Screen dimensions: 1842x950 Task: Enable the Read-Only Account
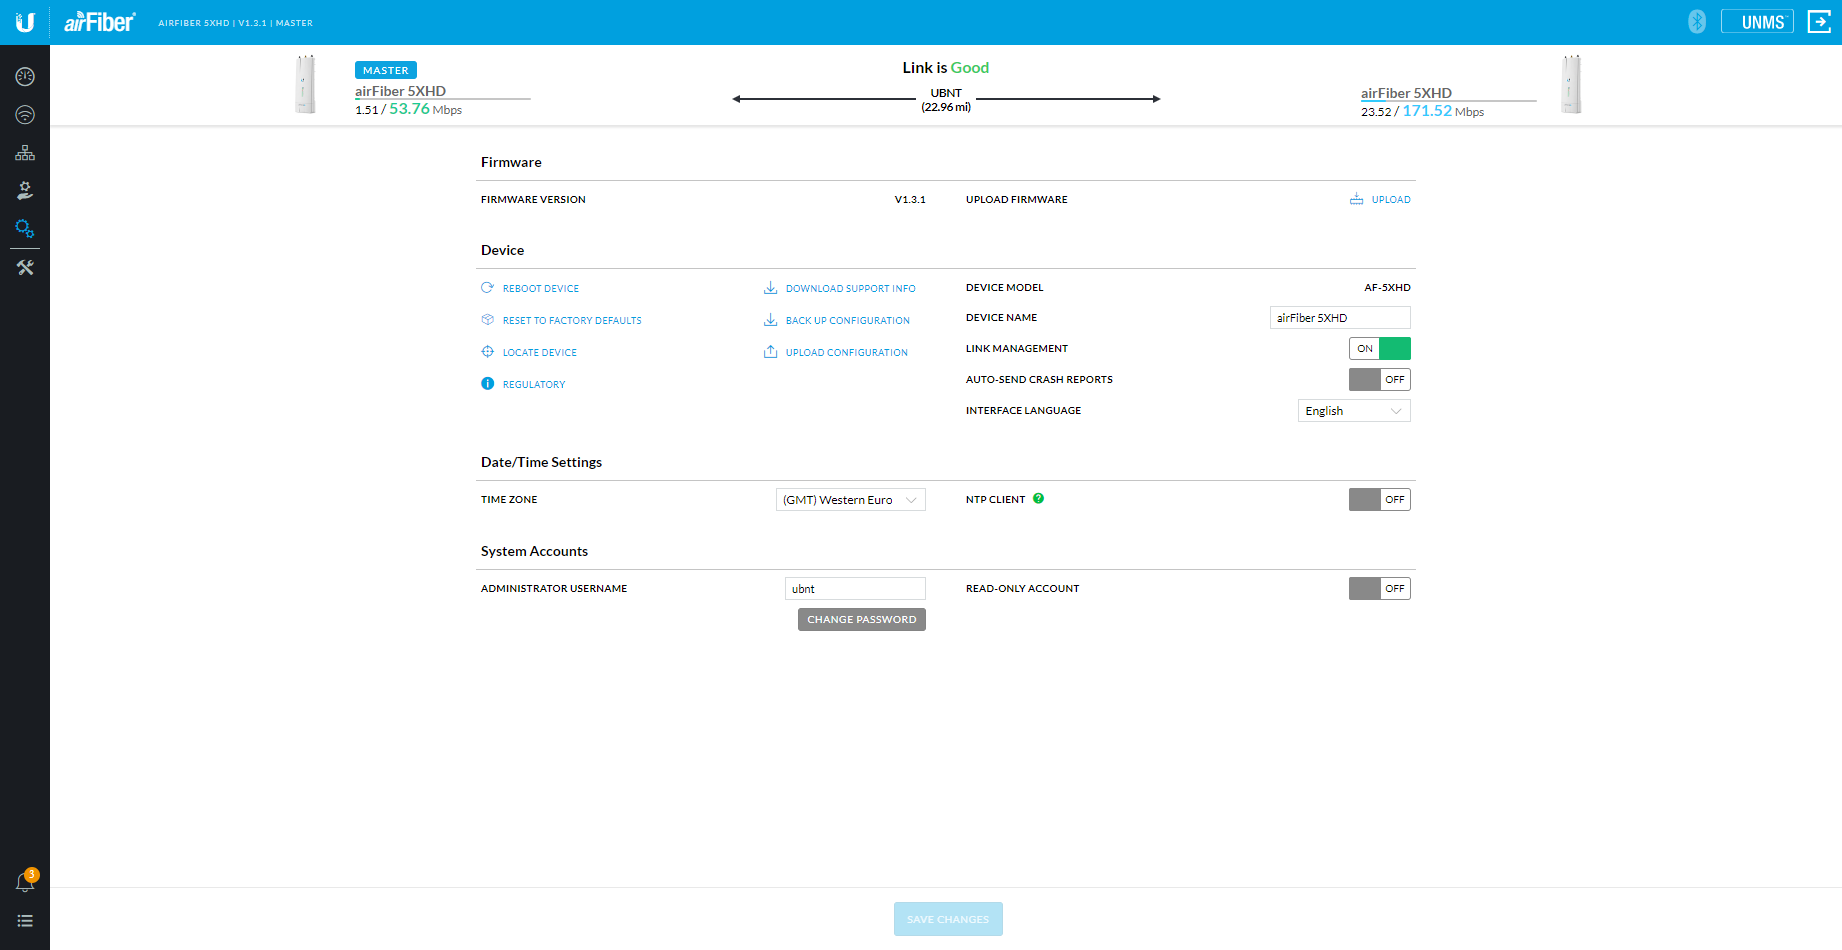(1380, 588)
